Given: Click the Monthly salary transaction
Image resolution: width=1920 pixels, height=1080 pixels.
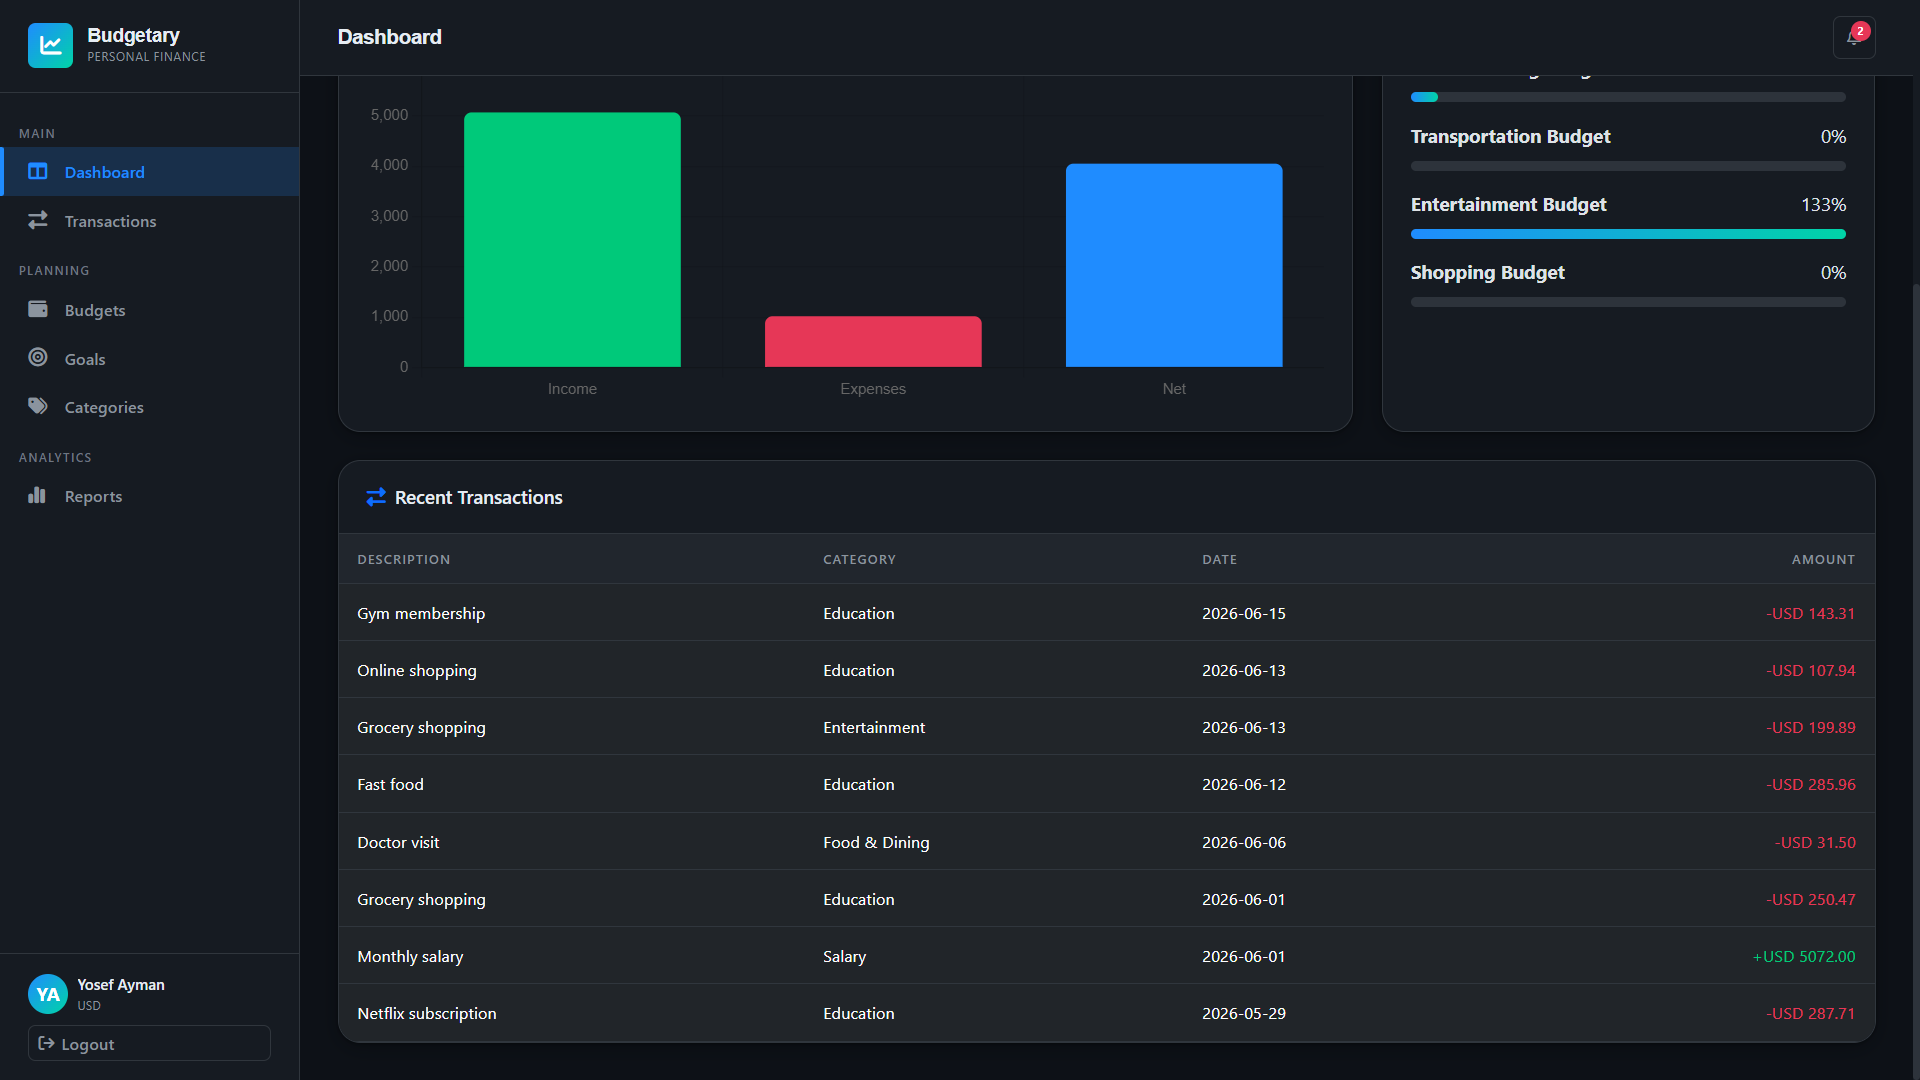Looking at the screenshot, I should tap(1106, 956).
